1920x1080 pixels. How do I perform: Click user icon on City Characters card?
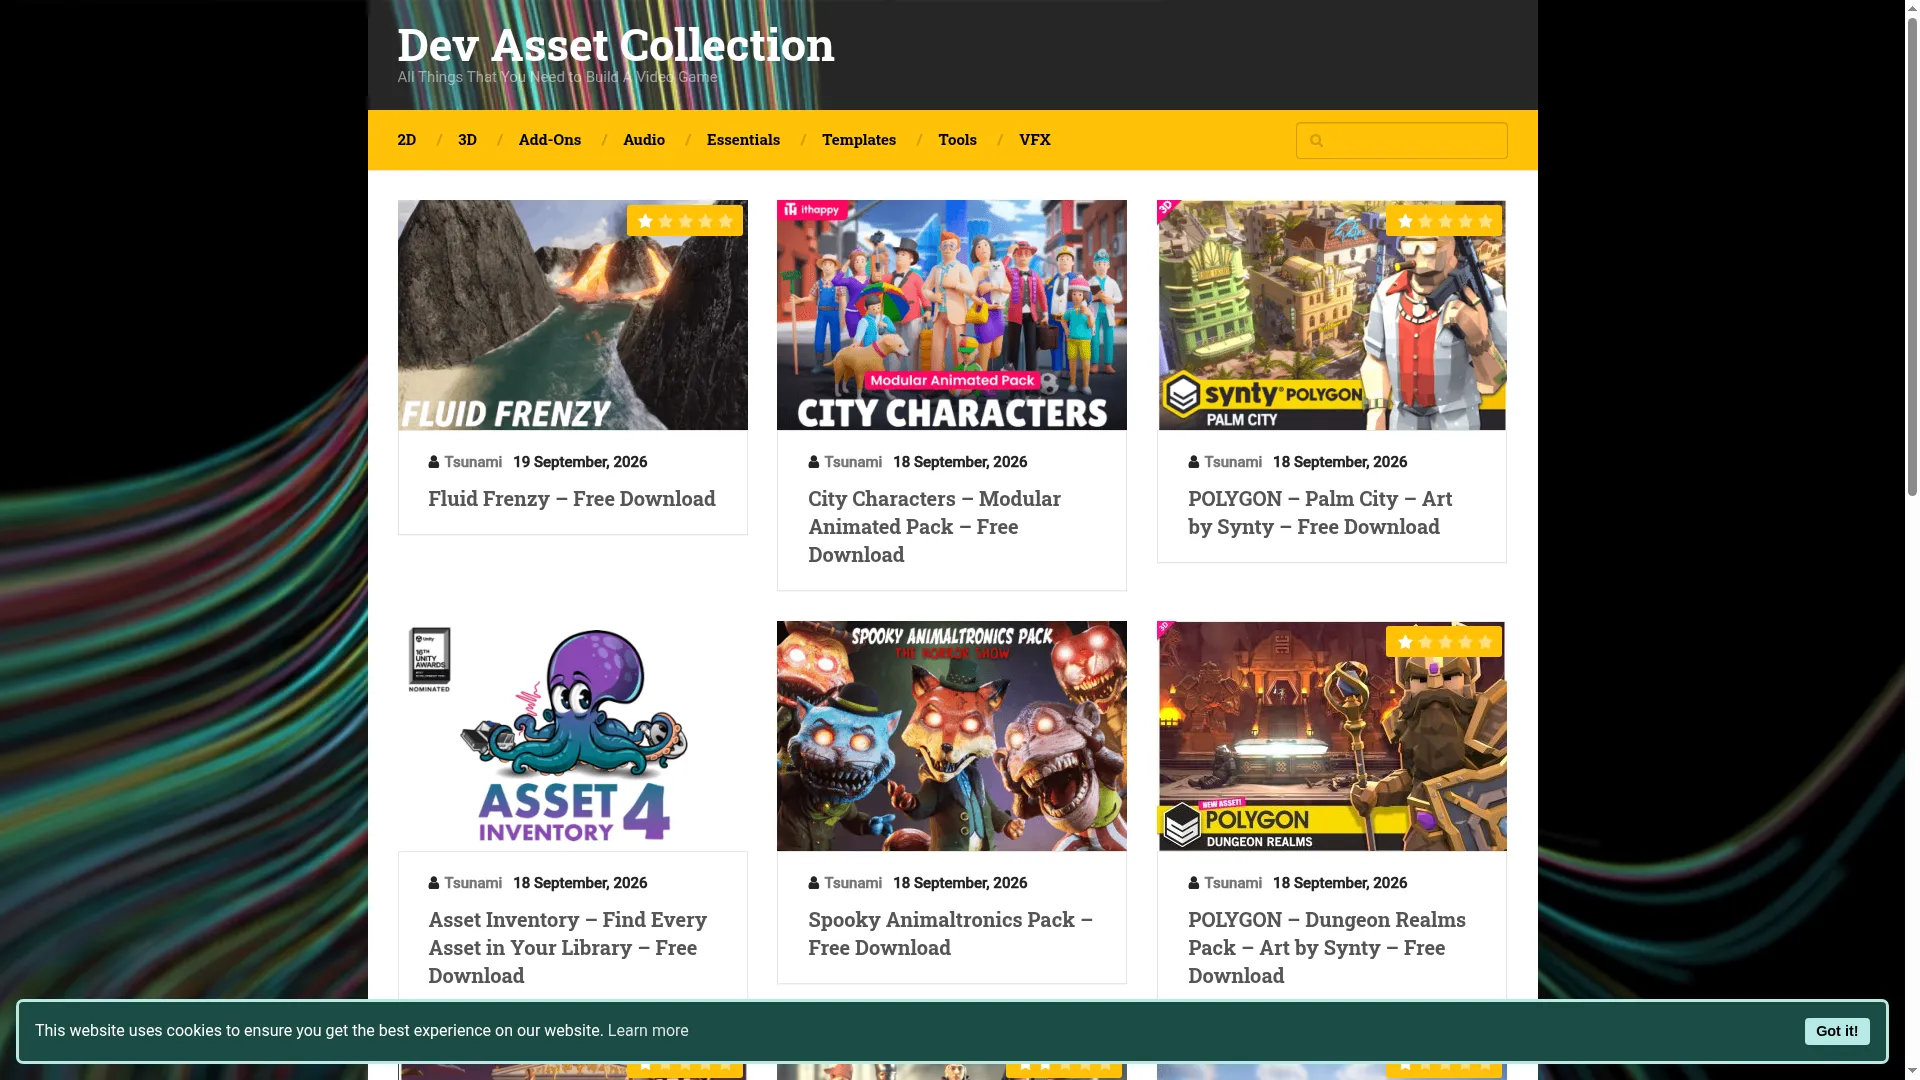click(x=814, y=462)
